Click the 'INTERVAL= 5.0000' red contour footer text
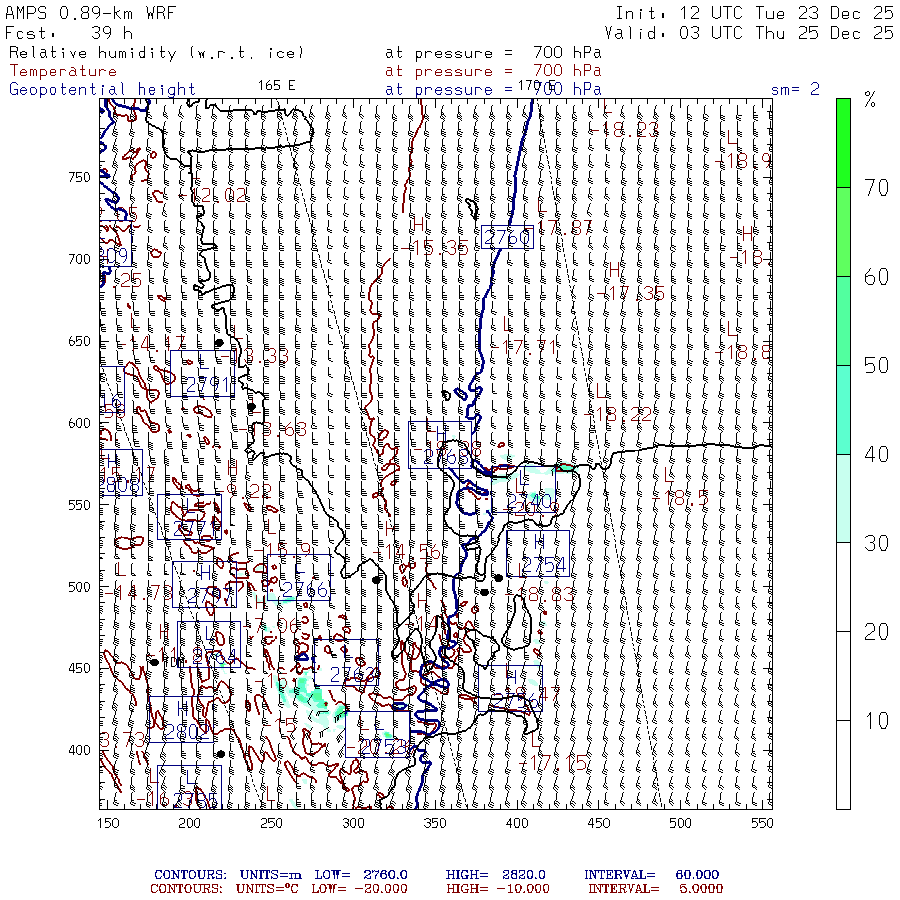This screenshot has height=900, width=900. [x=655, y=889]
